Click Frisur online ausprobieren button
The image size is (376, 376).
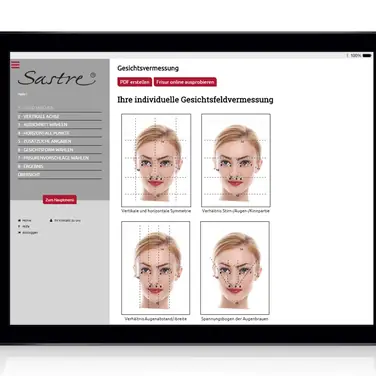185,82
